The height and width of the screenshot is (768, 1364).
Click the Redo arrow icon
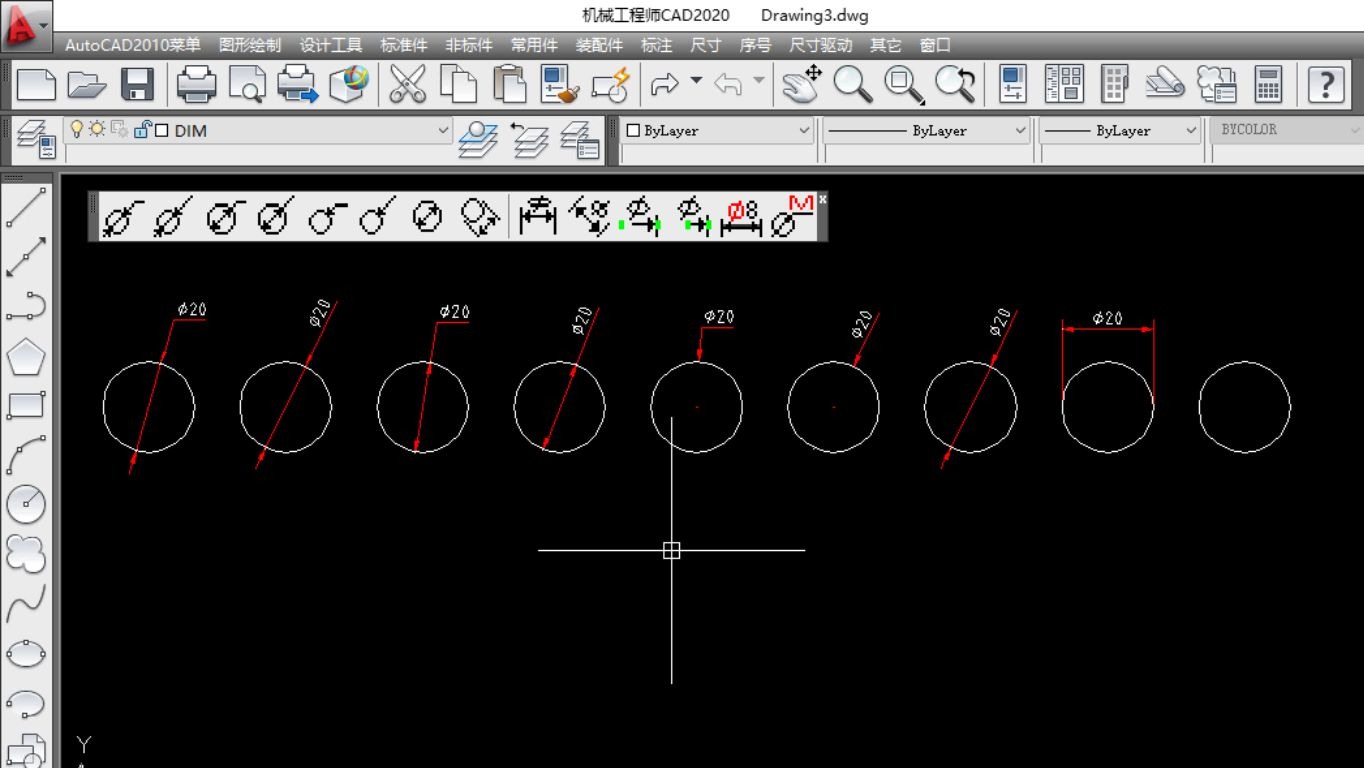(x=664, y=85)
